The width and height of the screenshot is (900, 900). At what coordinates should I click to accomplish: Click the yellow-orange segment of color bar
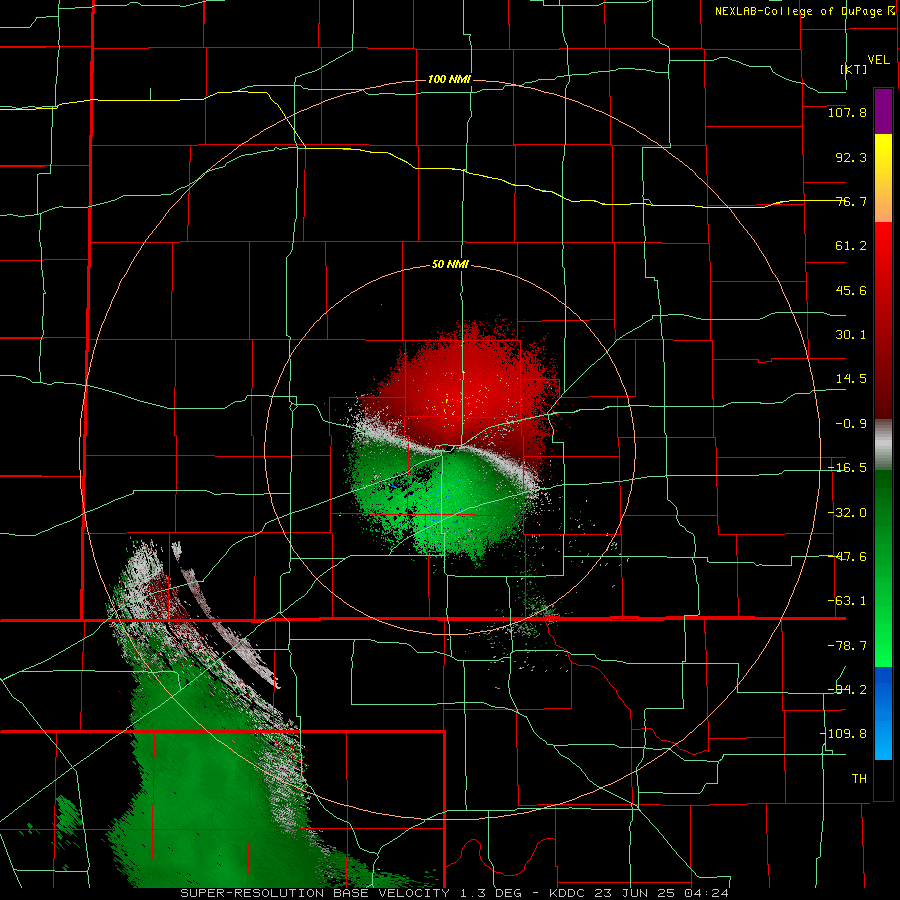(x=883, y=178)
